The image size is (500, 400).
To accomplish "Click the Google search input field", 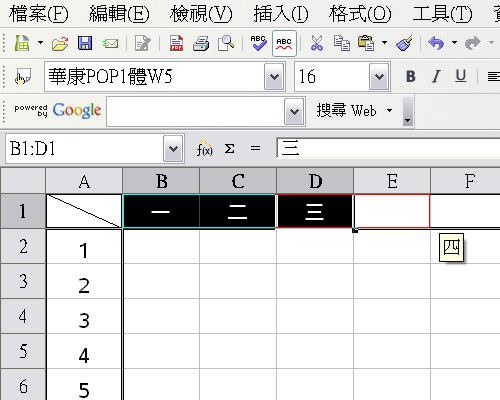I will pyautogui.click(x=196, y=111).
